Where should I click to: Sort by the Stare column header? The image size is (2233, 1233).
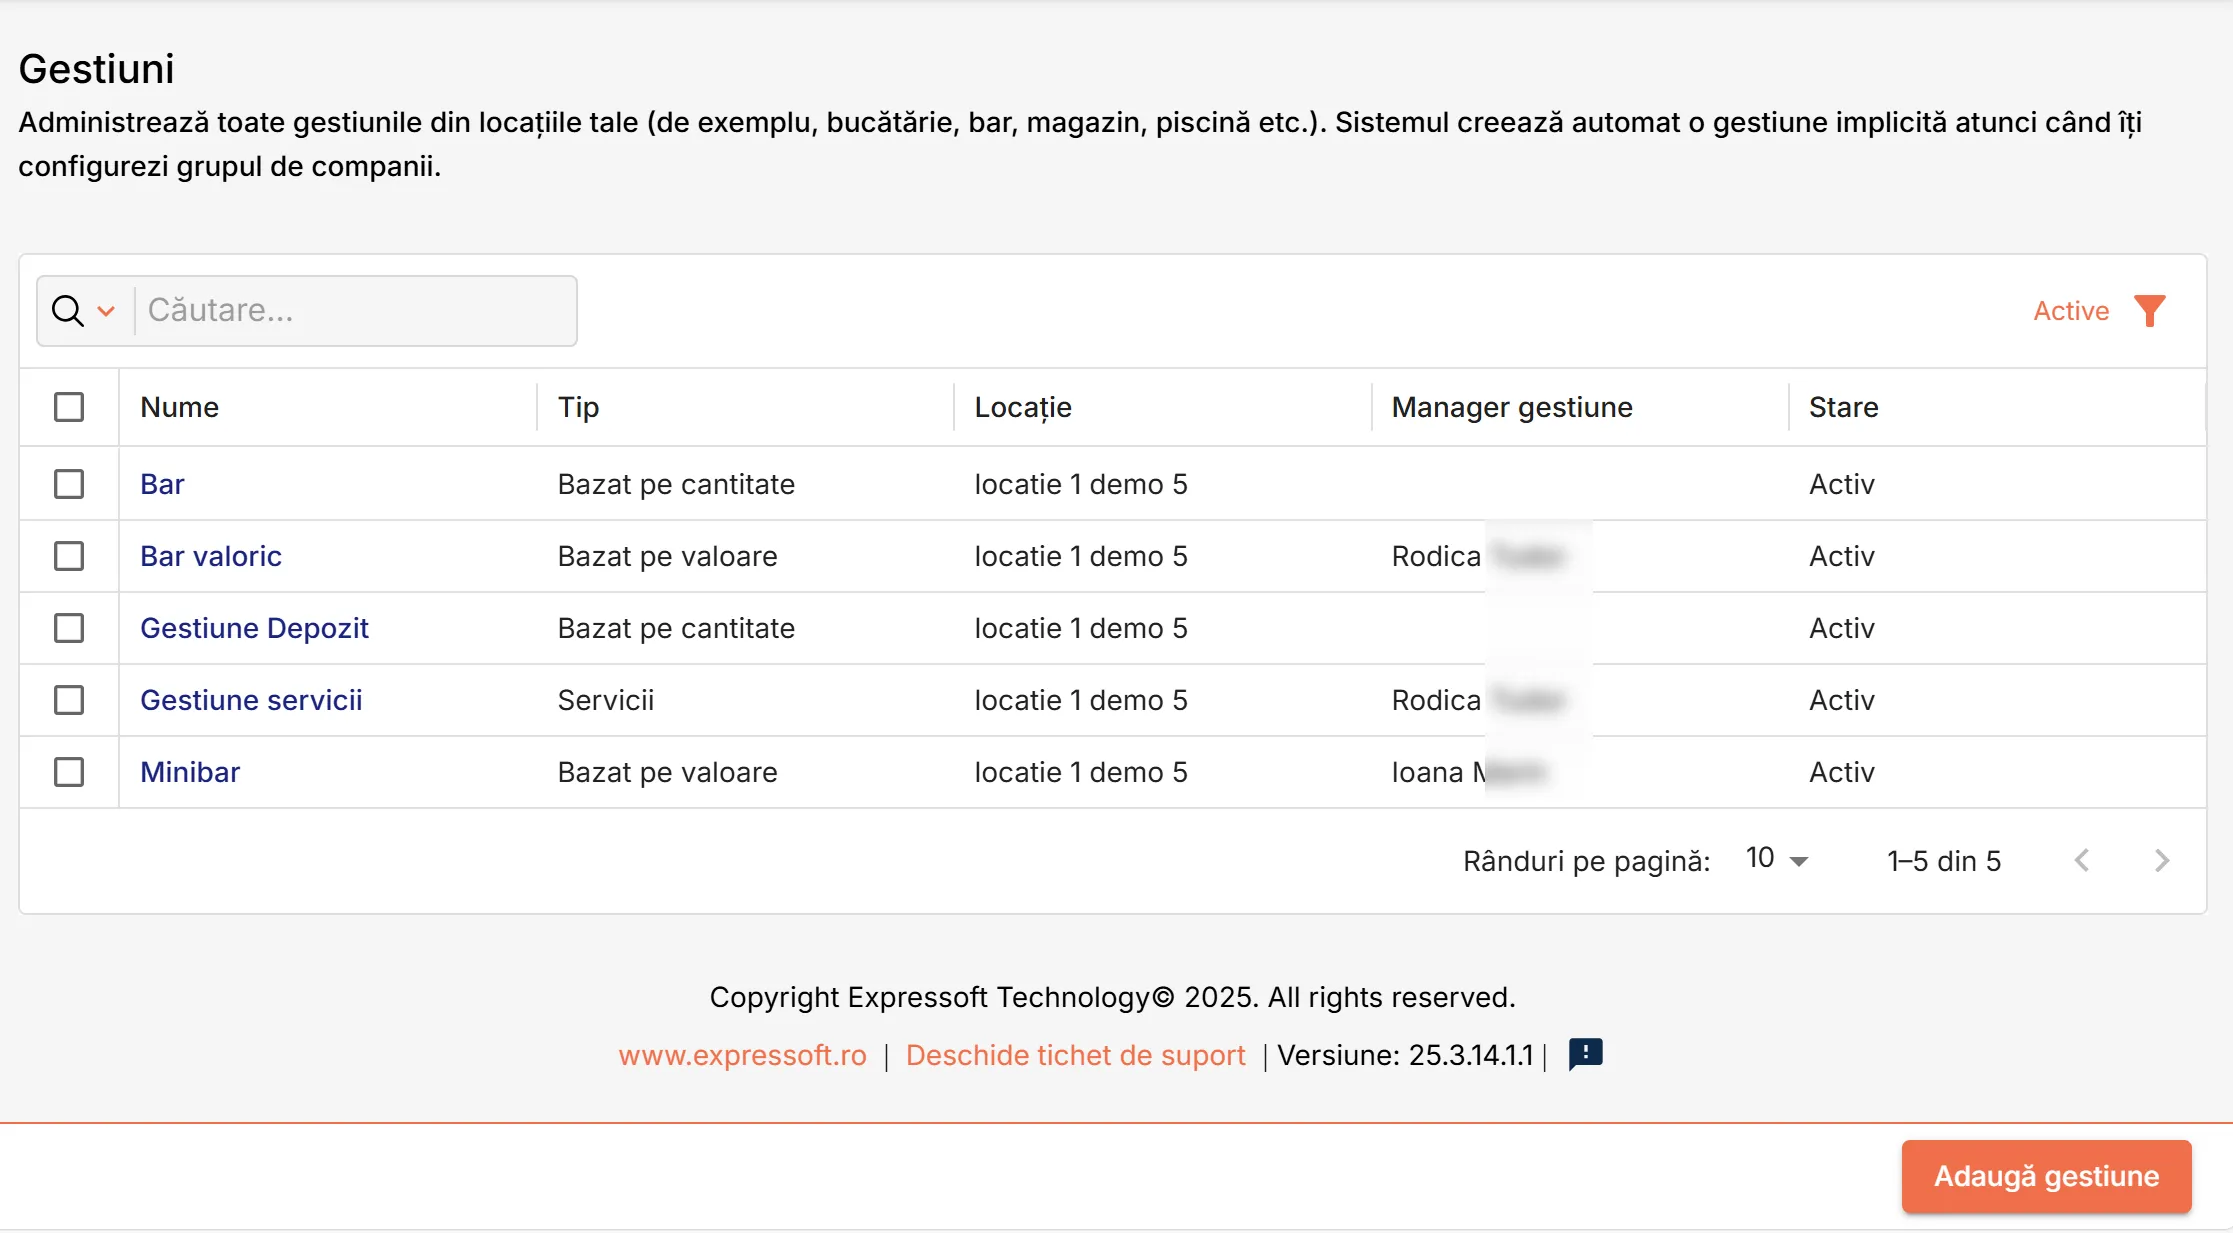(x=1843, y=407)
